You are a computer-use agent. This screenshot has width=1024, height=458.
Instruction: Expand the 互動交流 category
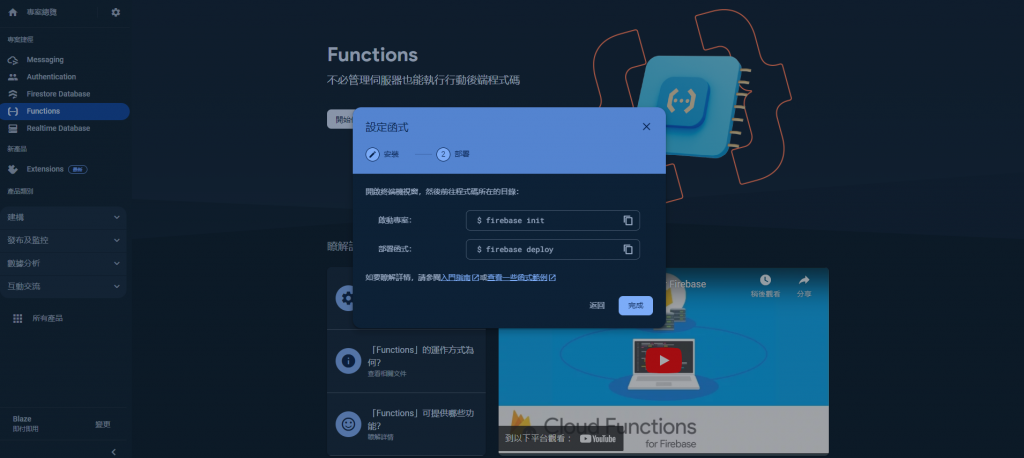(x=63, y=286)
